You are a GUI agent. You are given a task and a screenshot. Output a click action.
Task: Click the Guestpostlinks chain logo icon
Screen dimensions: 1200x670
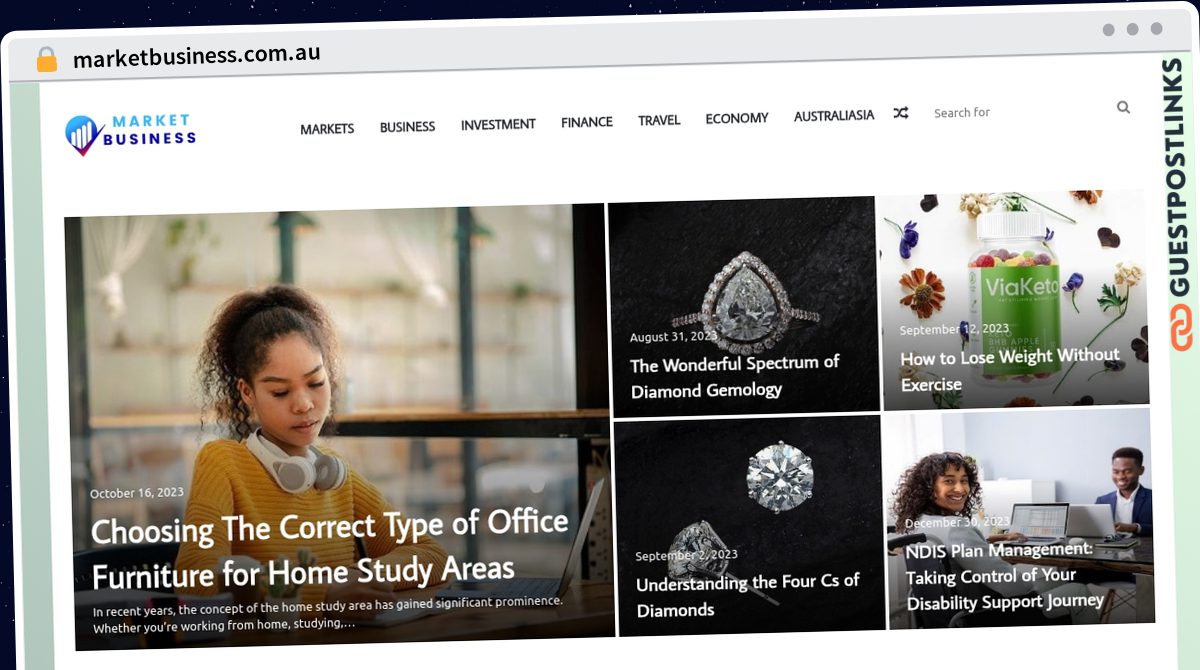click(x=1182, y=329)
